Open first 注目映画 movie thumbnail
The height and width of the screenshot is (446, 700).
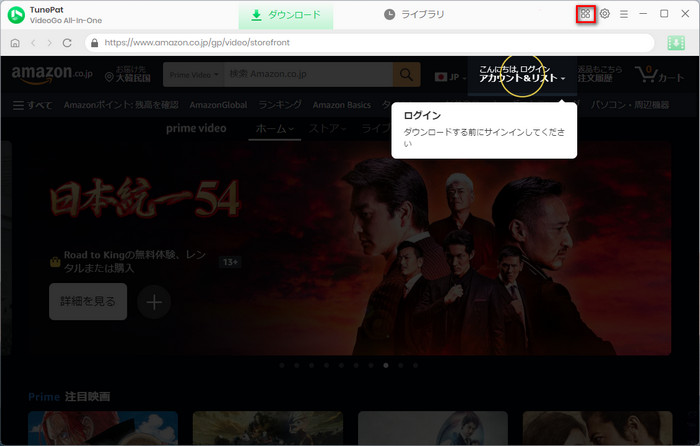[103, 428]
